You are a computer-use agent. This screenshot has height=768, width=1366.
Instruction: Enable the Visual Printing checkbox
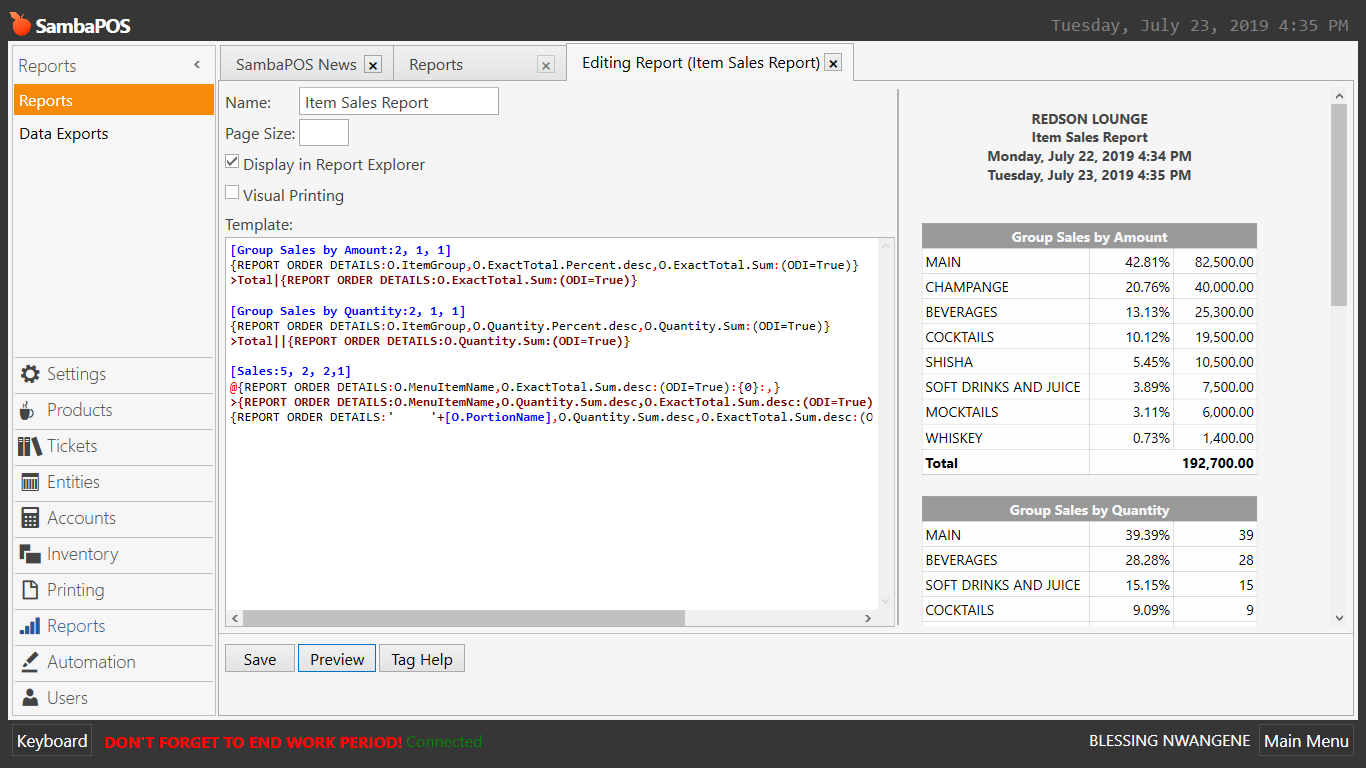232,193
